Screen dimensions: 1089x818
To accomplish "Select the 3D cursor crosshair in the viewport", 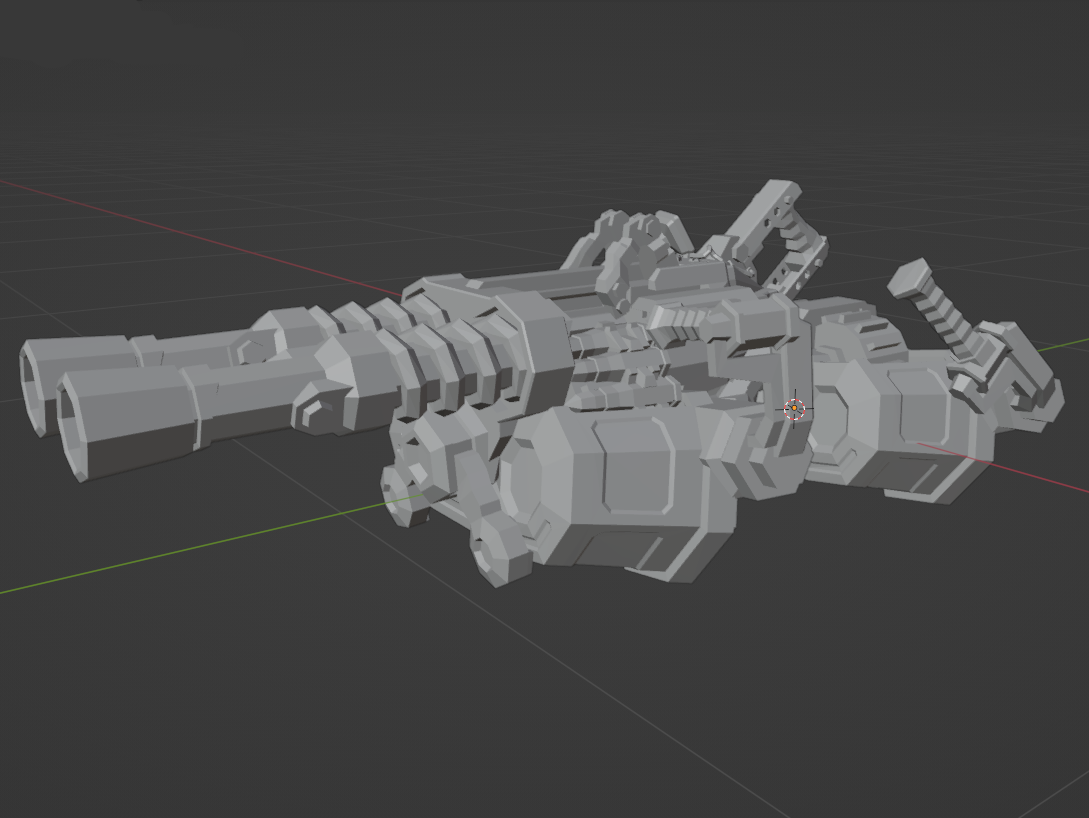I will coord(795,409).
